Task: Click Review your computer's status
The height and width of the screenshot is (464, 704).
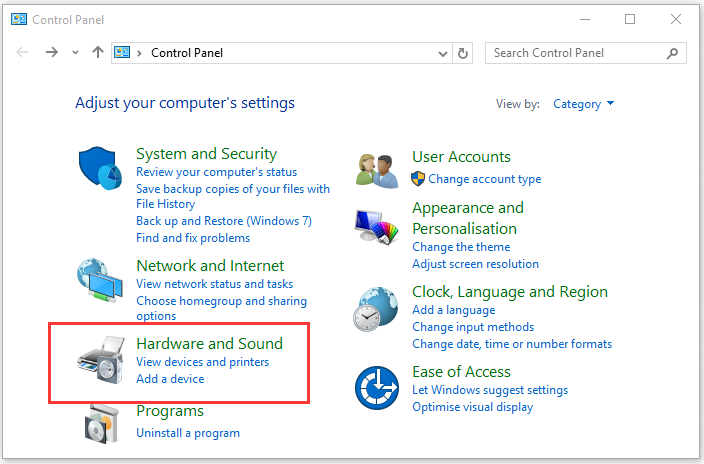Action: pyautogui.click(x=216, y=172)
